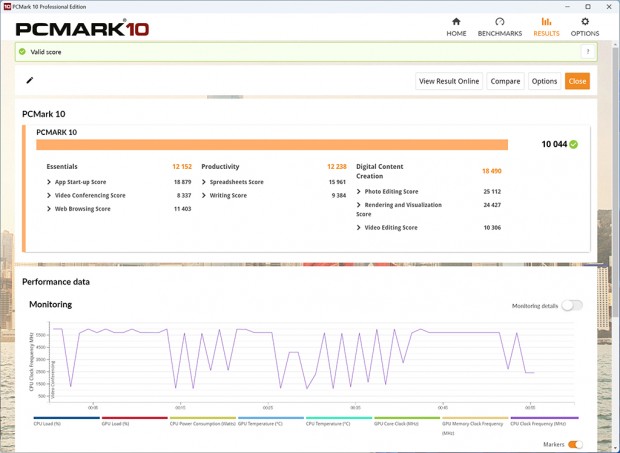Turn off the Markers toggle
The image size is (620, 453).
(575, 444)
